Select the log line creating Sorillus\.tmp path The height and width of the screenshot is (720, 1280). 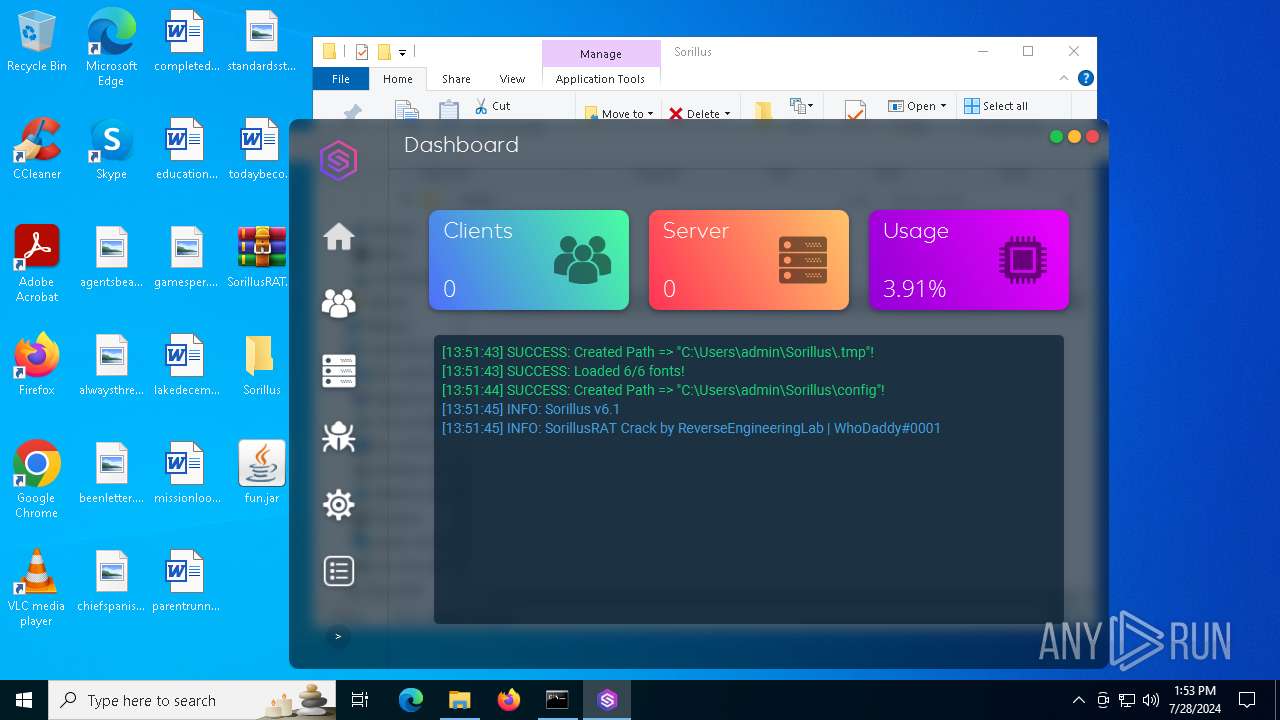(x=658, y=352)
